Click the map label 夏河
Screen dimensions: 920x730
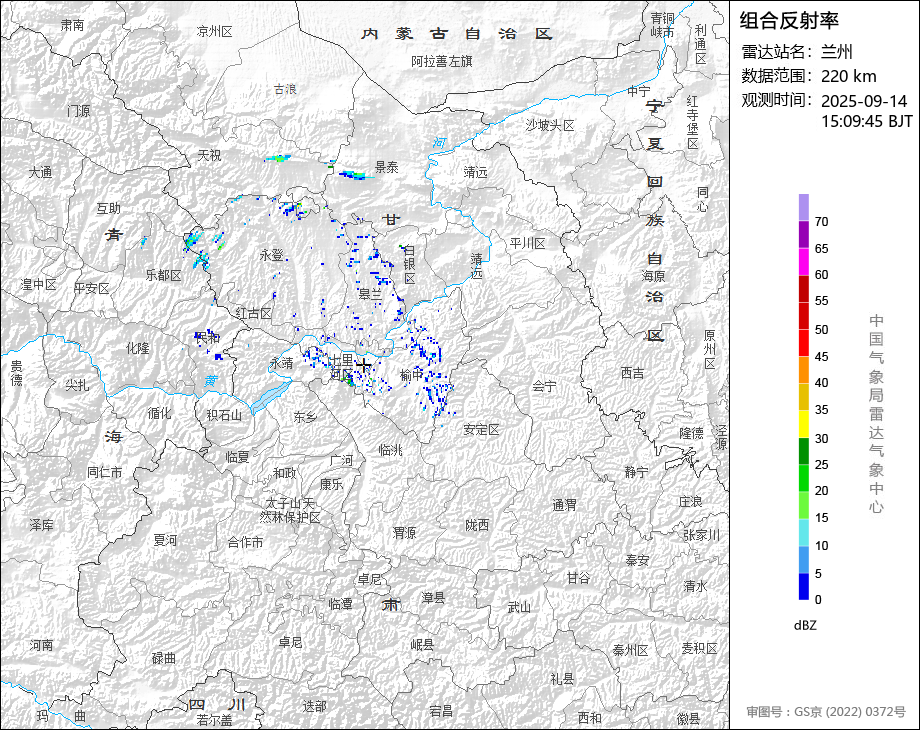tap(165, 540)
